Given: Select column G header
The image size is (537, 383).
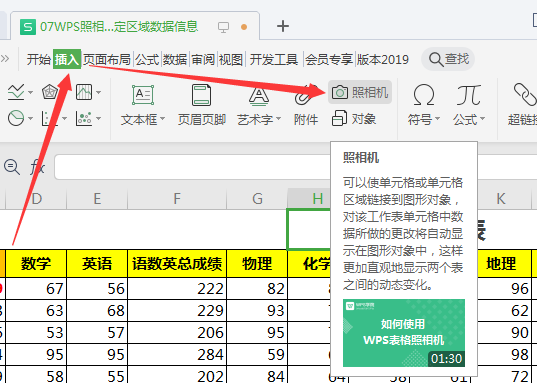Looking at the screenshot, I should [257, 199].
